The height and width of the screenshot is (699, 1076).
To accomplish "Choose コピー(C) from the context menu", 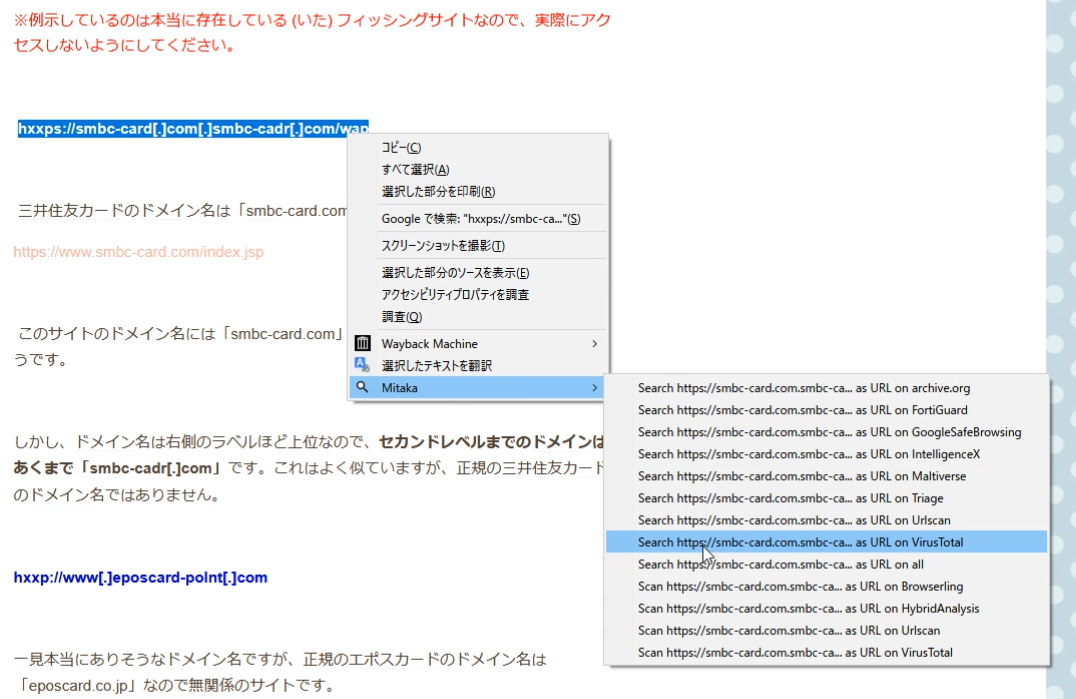I will click(x=478, y=147).
